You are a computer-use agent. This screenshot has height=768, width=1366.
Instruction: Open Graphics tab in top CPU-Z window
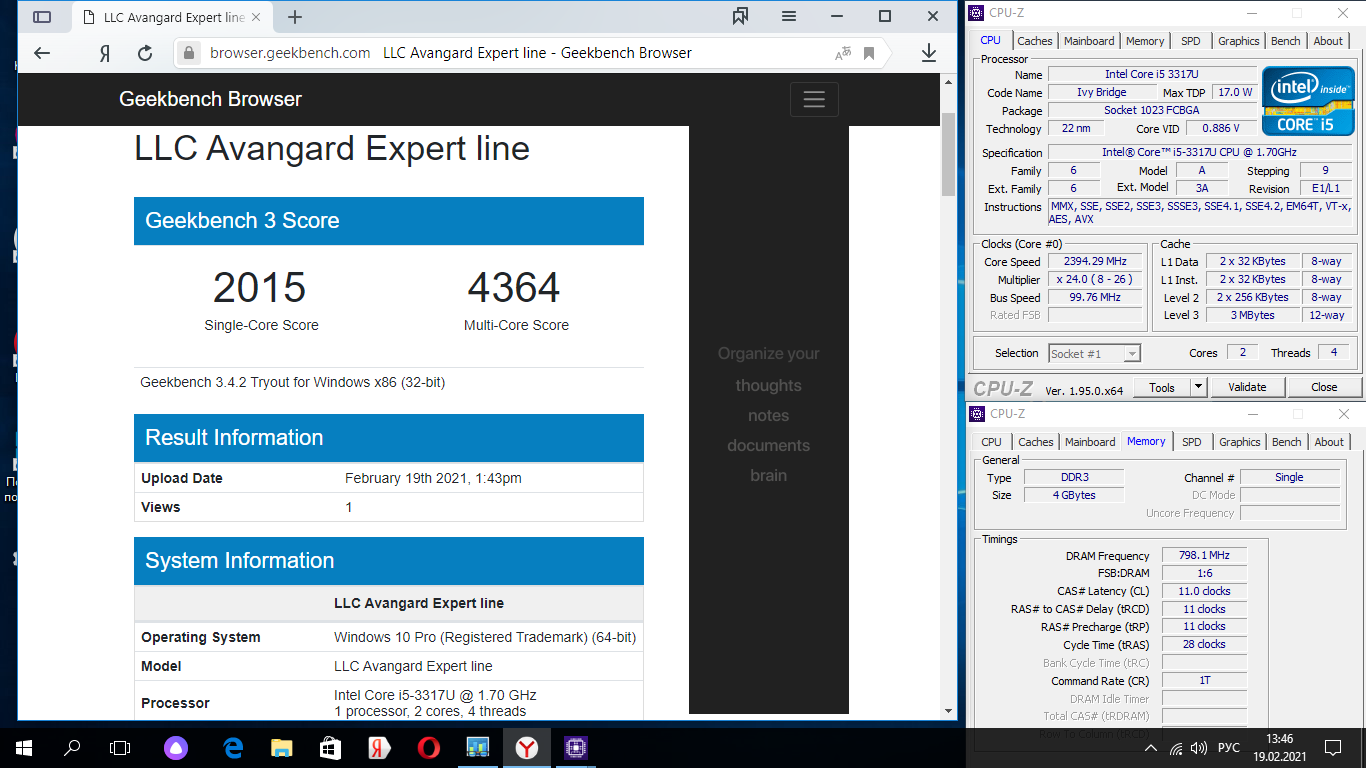[1239, 41]
